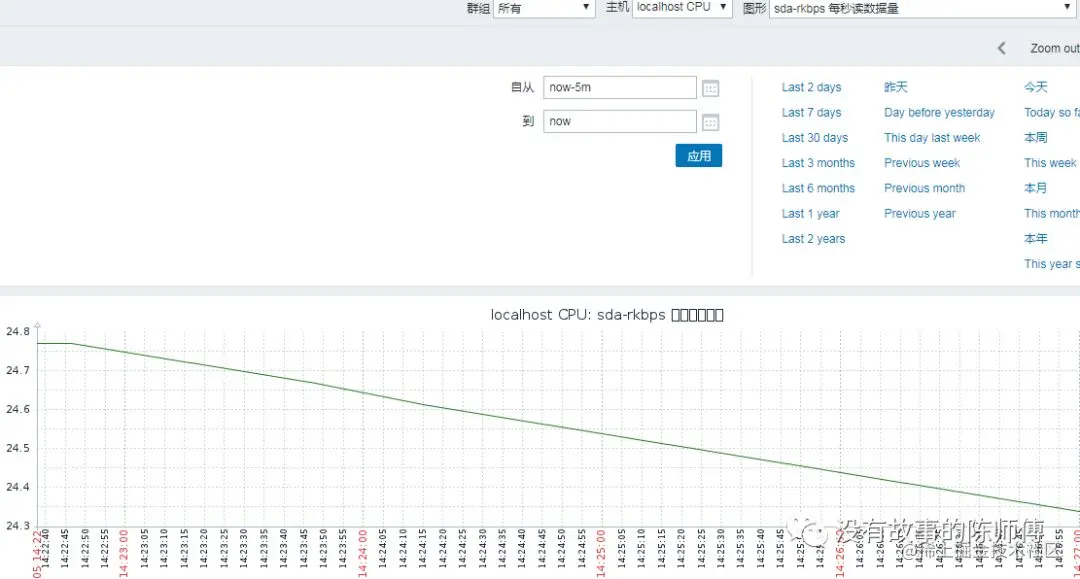Select the Previous week range
Image resolution: width=1080 pixels, height=579 pixels.
(x=922, y=163)
